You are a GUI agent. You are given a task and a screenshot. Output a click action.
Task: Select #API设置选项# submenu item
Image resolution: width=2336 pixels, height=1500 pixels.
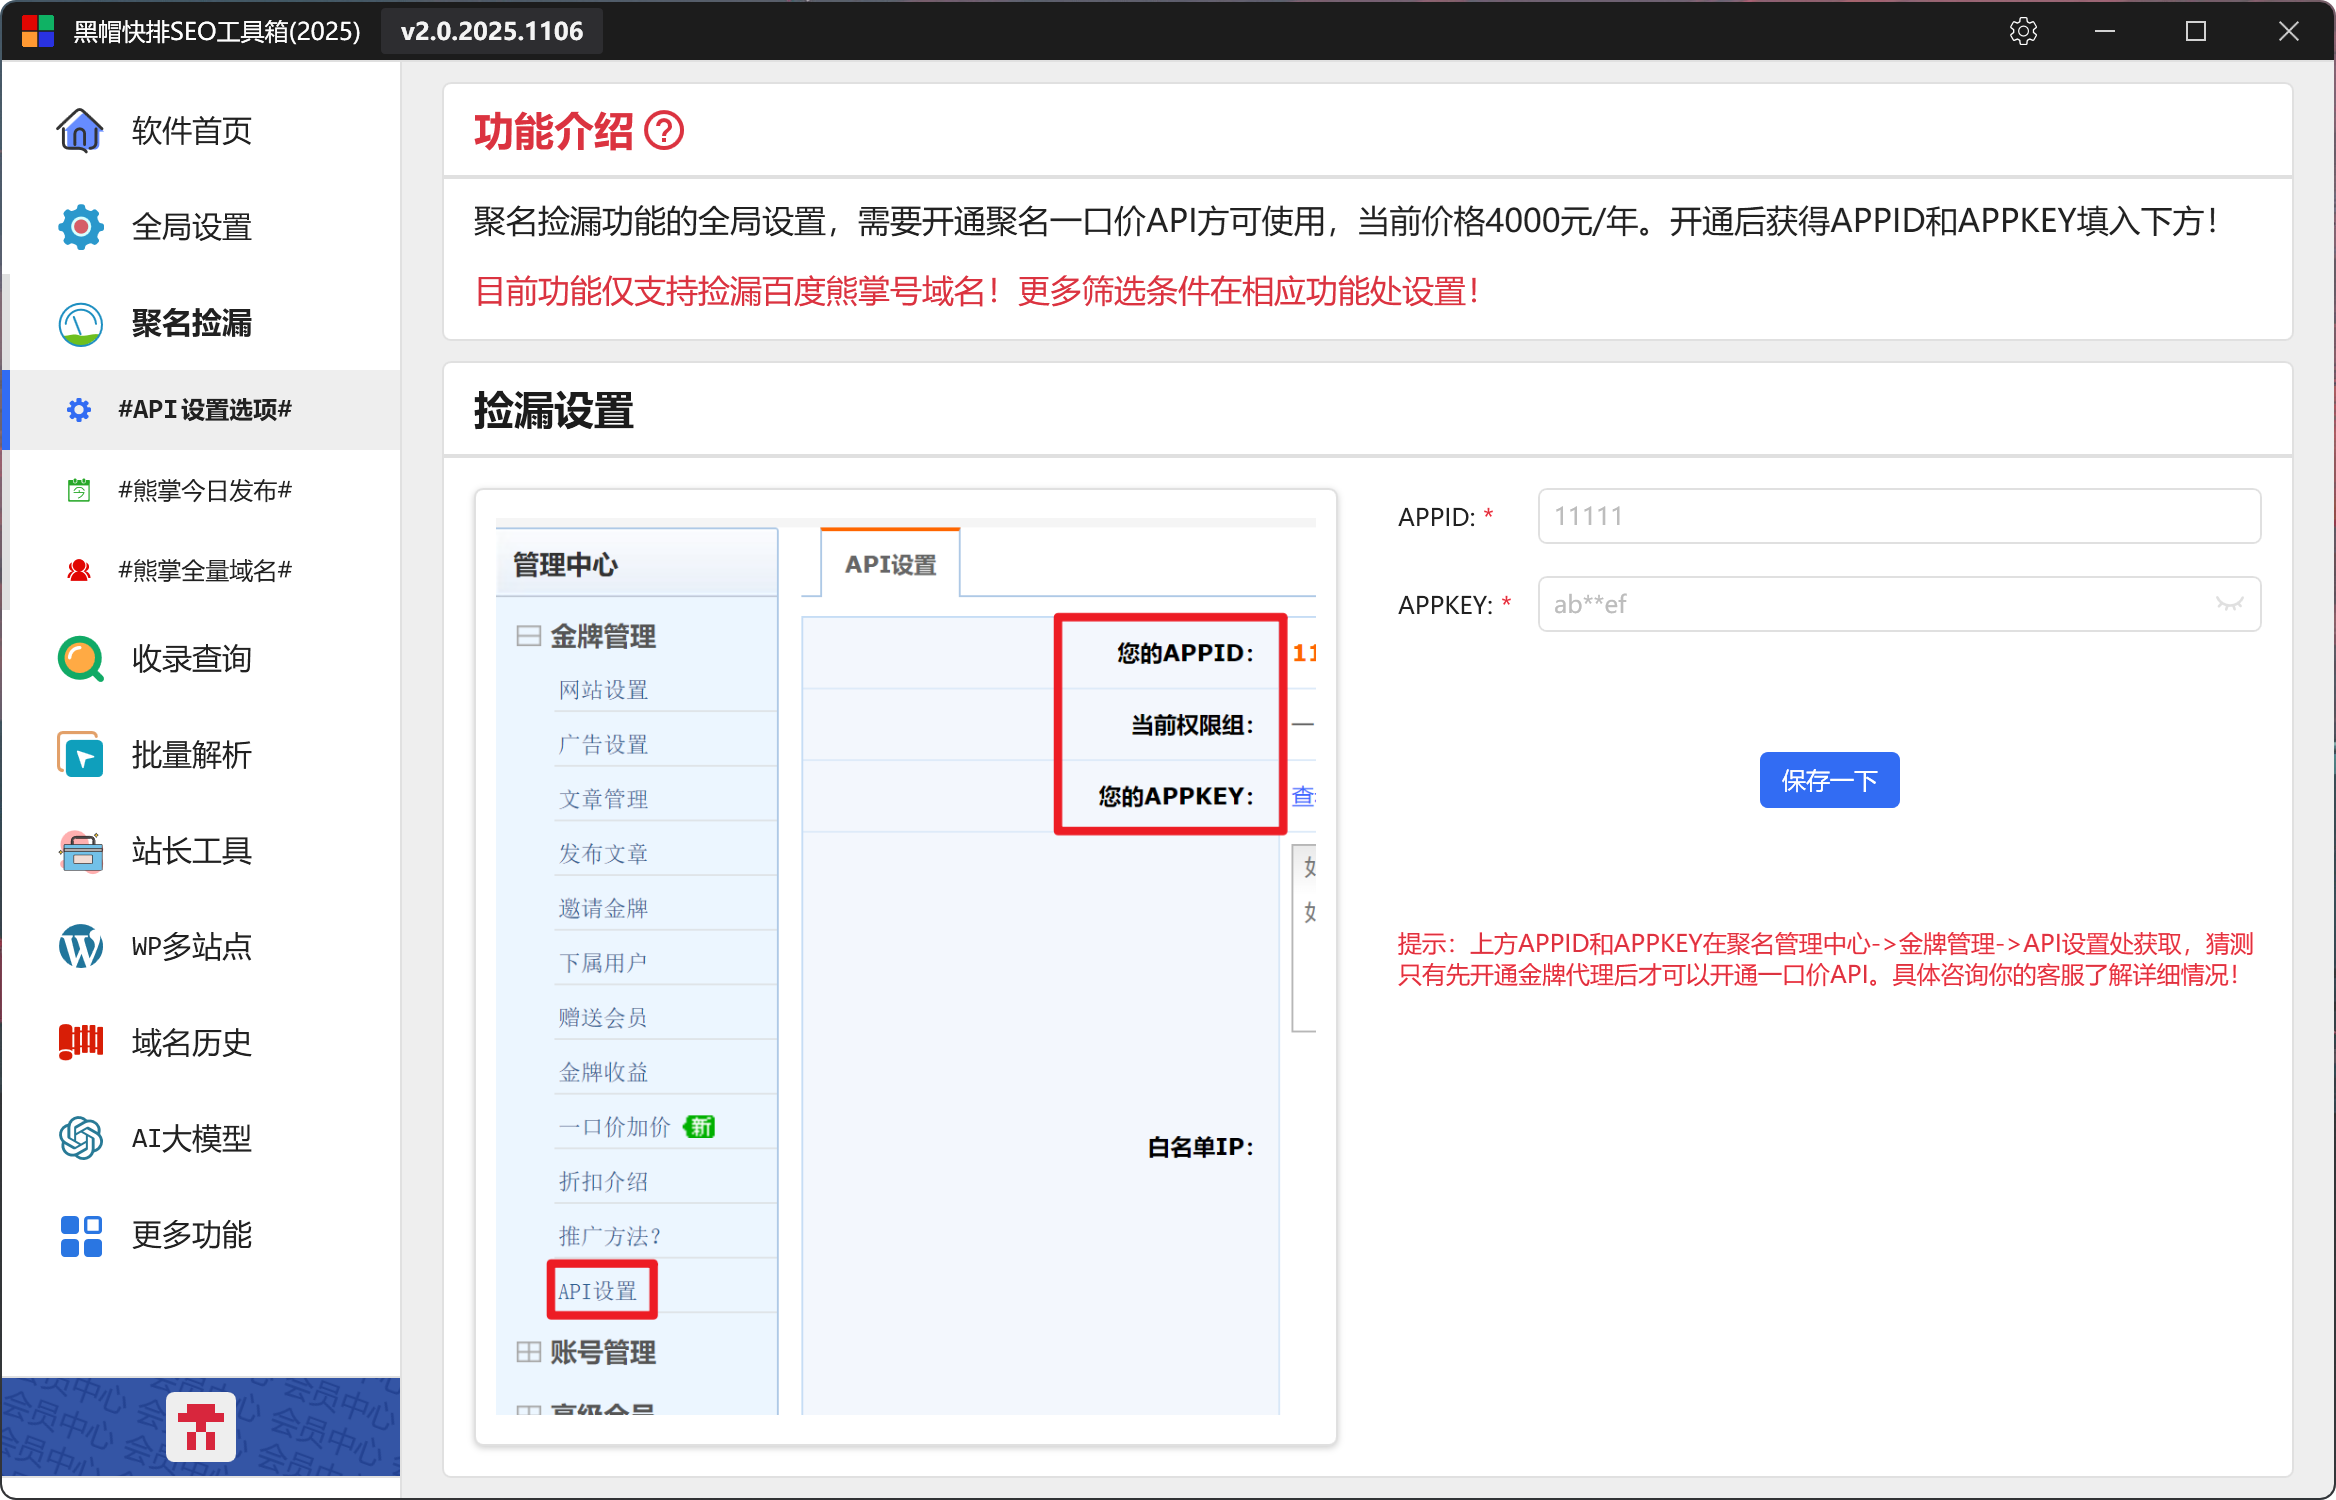pyautogui.click(x=204, y=410)
